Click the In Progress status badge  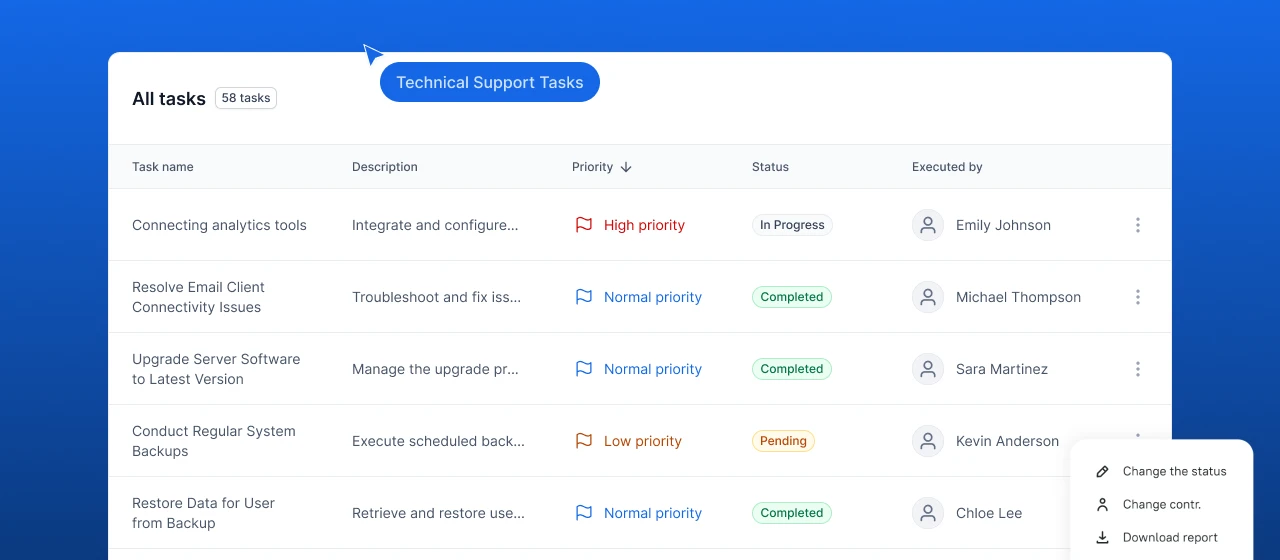pyautogui.click(x=792, y=225)
